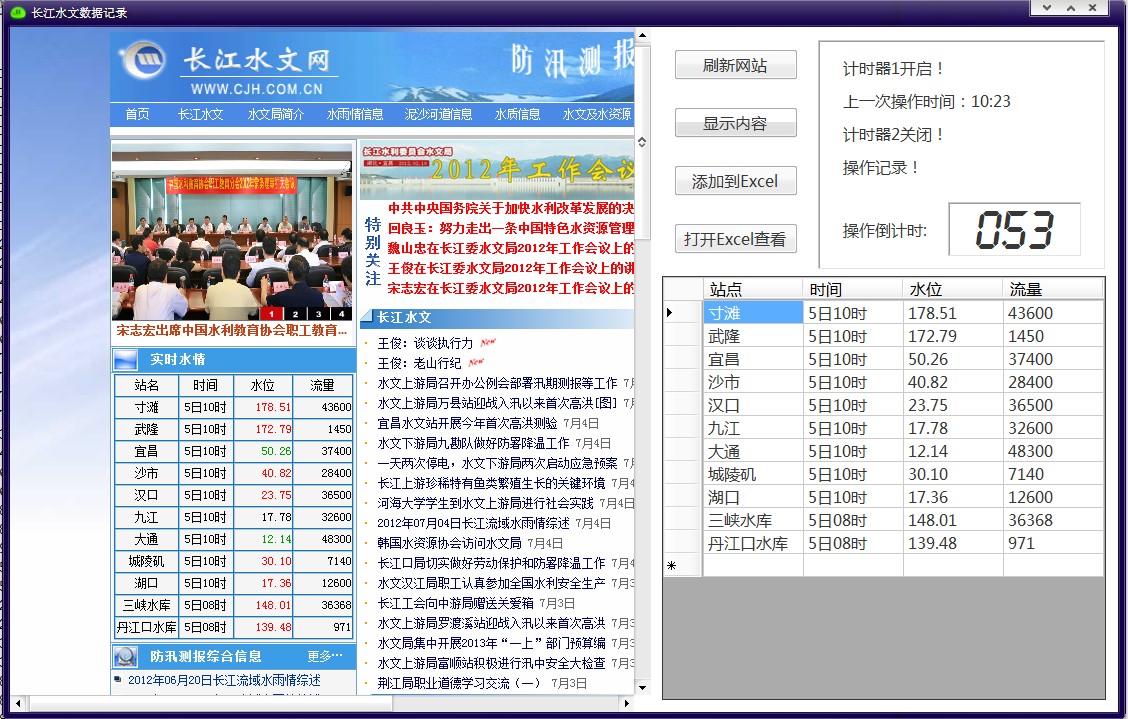Select slide 2 in the photo carousel
The height and width of the screenshot is (719, 1128).
[295, 313]
